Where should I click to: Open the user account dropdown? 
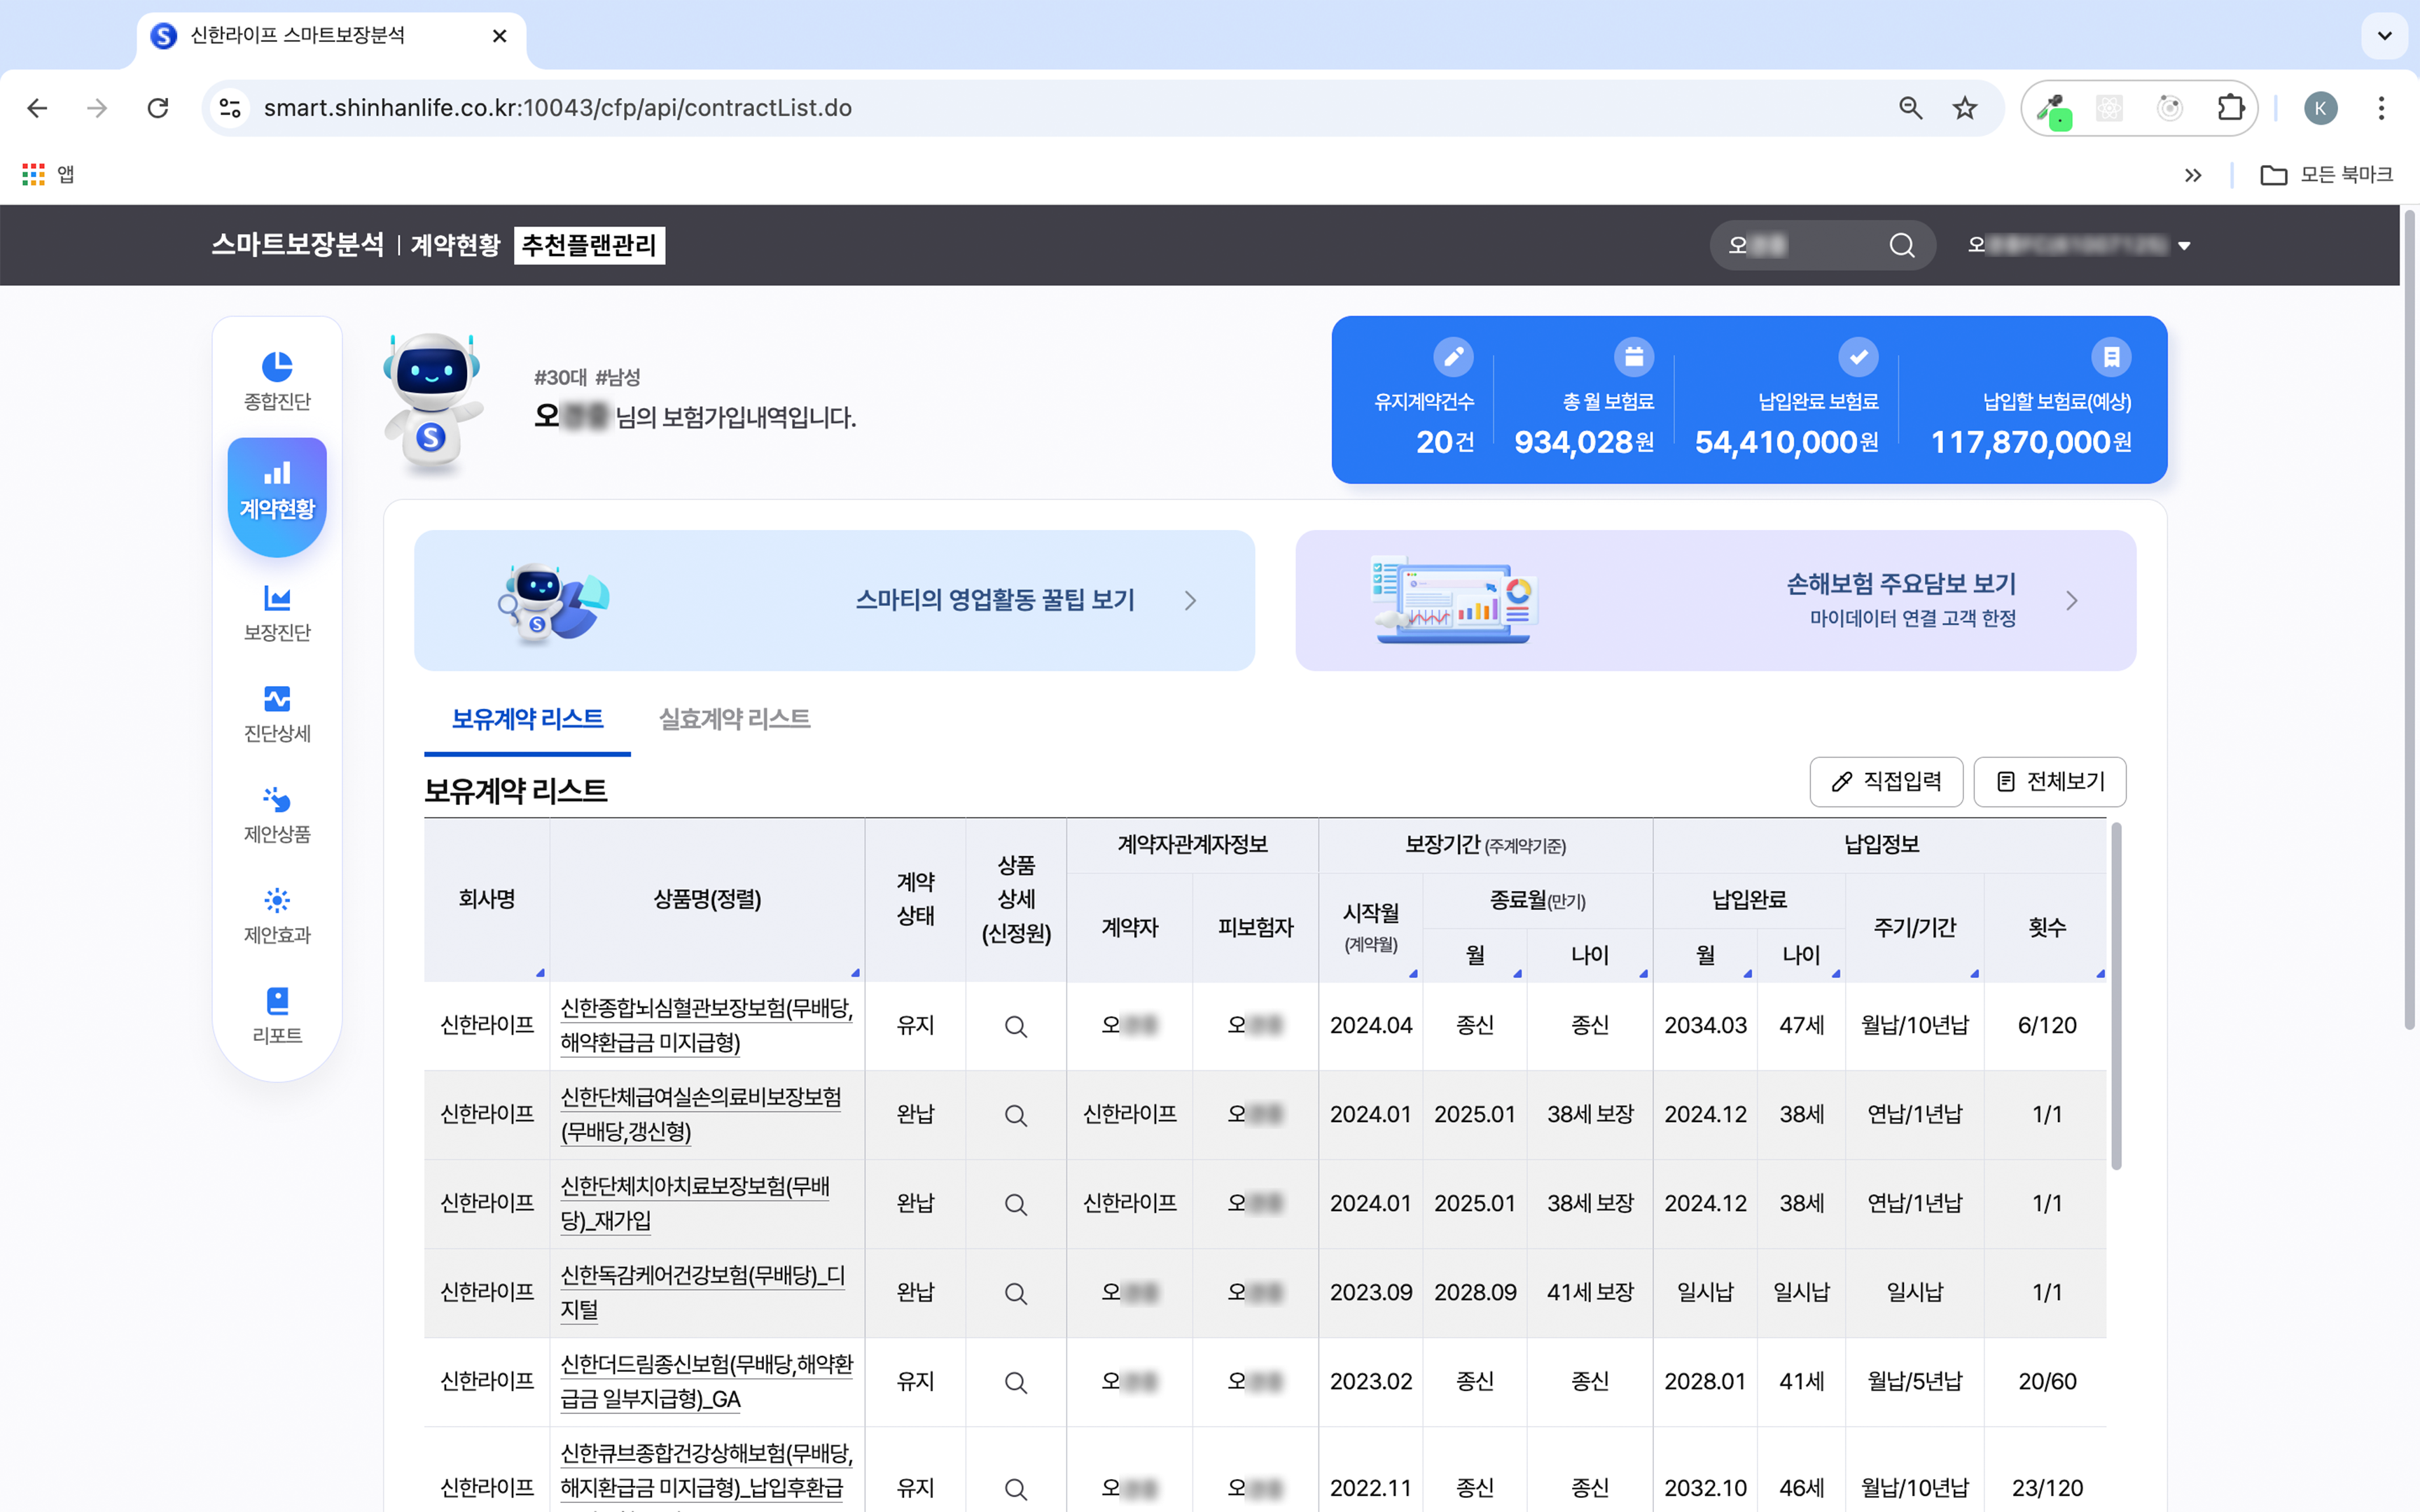(2080, 245)
